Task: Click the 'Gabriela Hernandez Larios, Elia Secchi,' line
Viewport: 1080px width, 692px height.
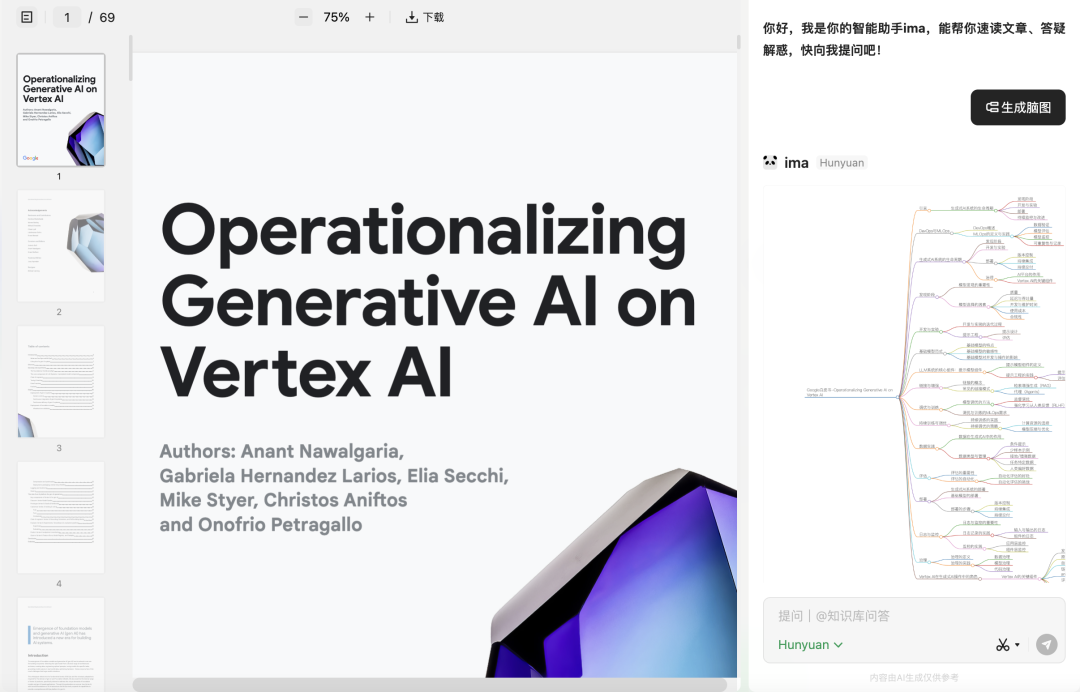Action: point(334,476)
